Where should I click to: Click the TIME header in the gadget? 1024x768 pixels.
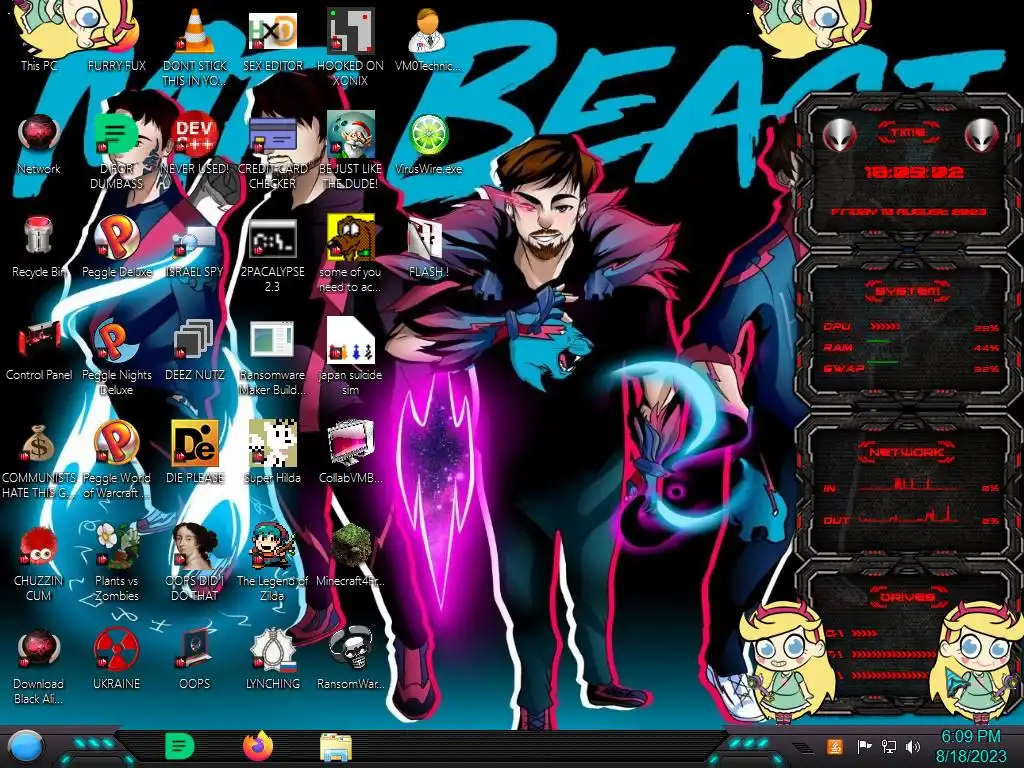(x=908, y=133)
